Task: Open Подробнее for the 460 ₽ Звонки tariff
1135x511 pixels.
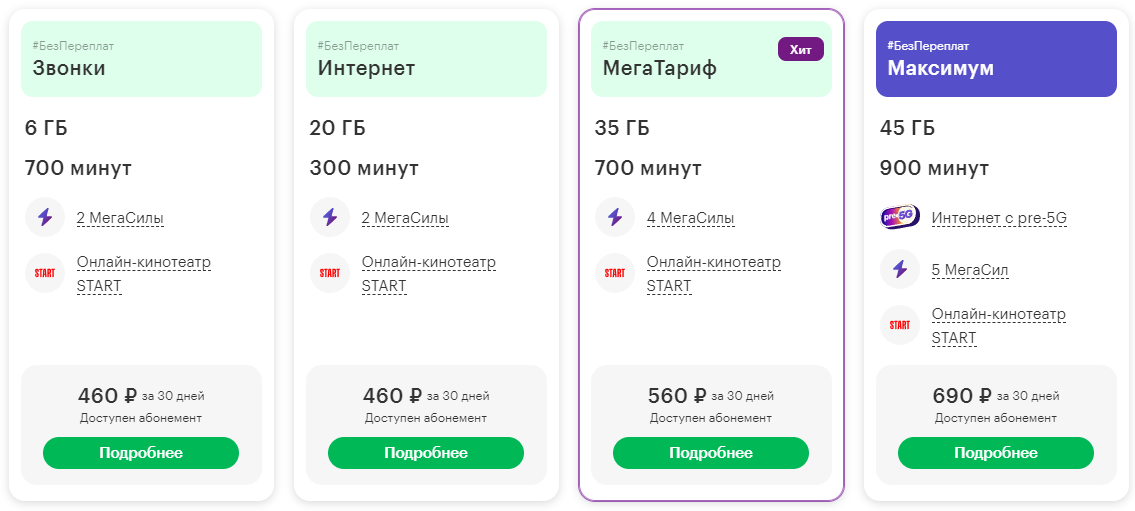Action: click(x=141, y=453)
